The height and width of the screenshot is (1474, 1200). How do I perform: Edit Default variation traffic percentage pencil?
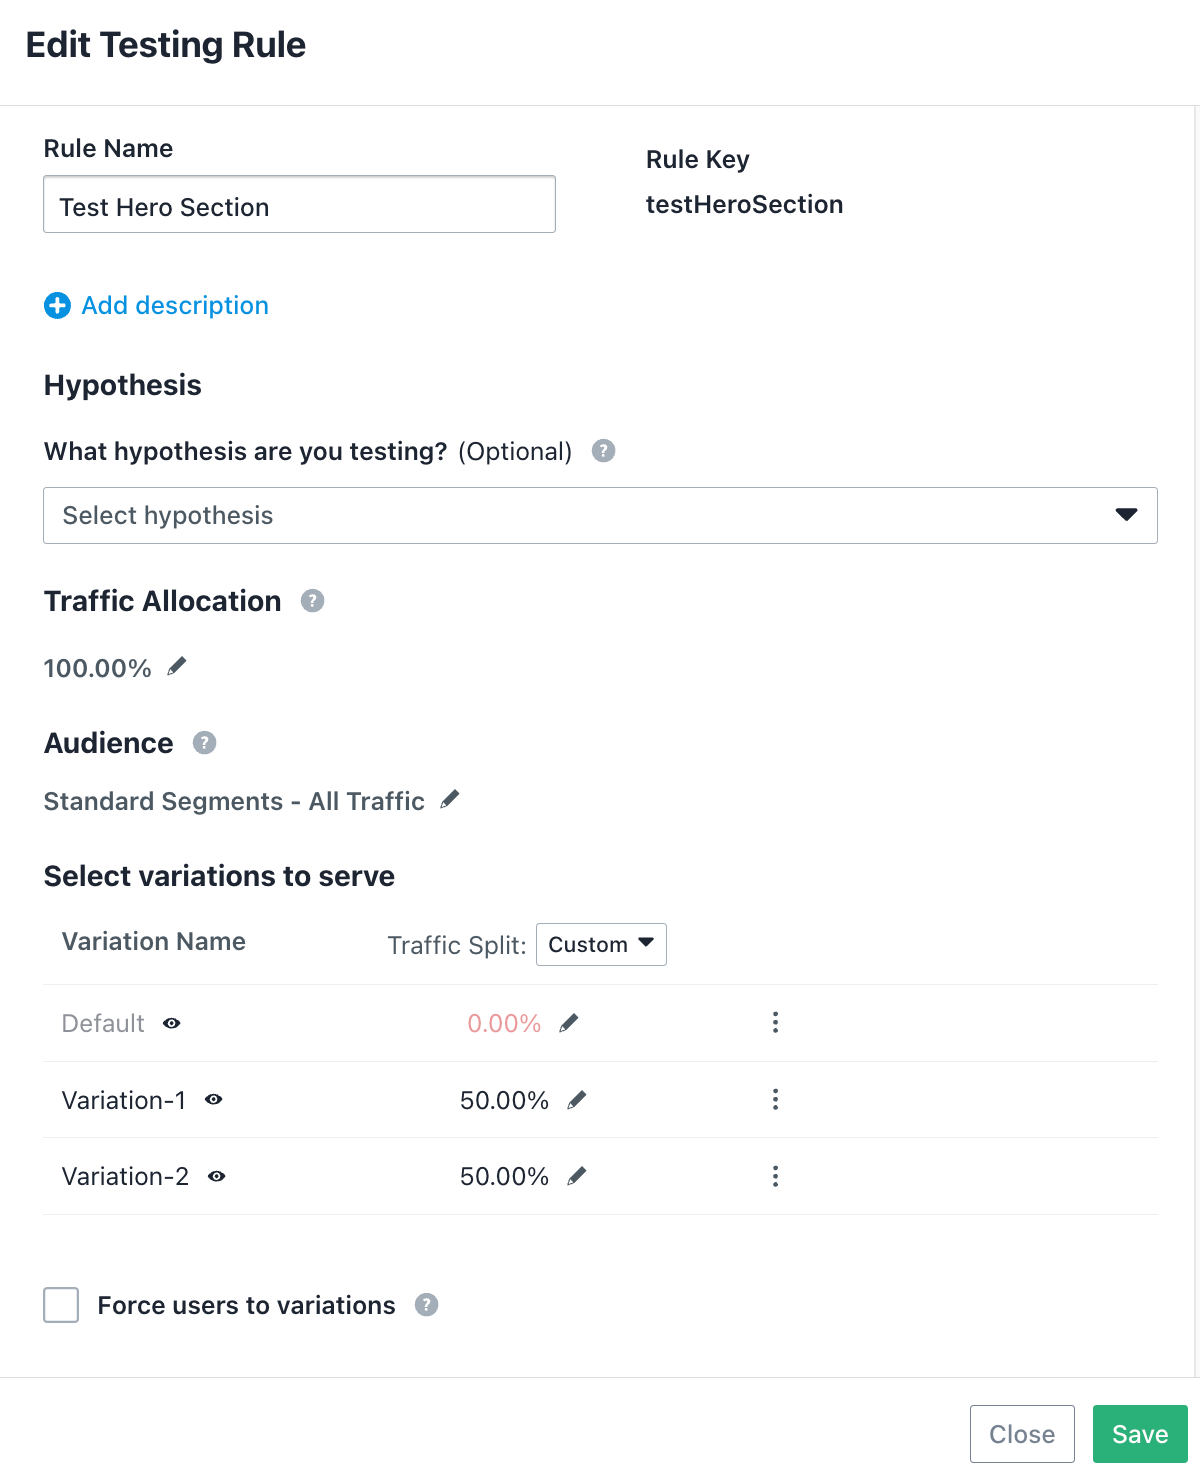tap(569, 1023)
